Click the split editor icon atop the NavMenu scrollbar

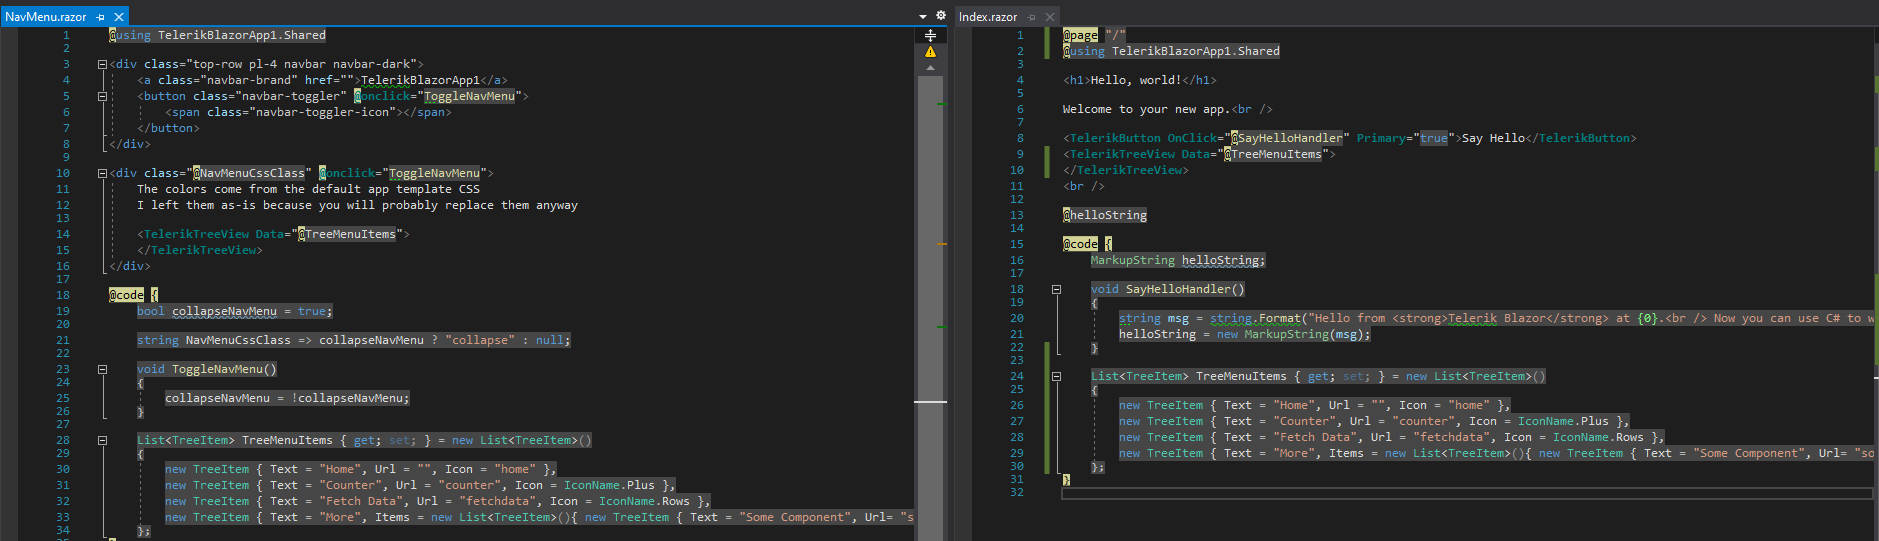[x=930, y=35]
